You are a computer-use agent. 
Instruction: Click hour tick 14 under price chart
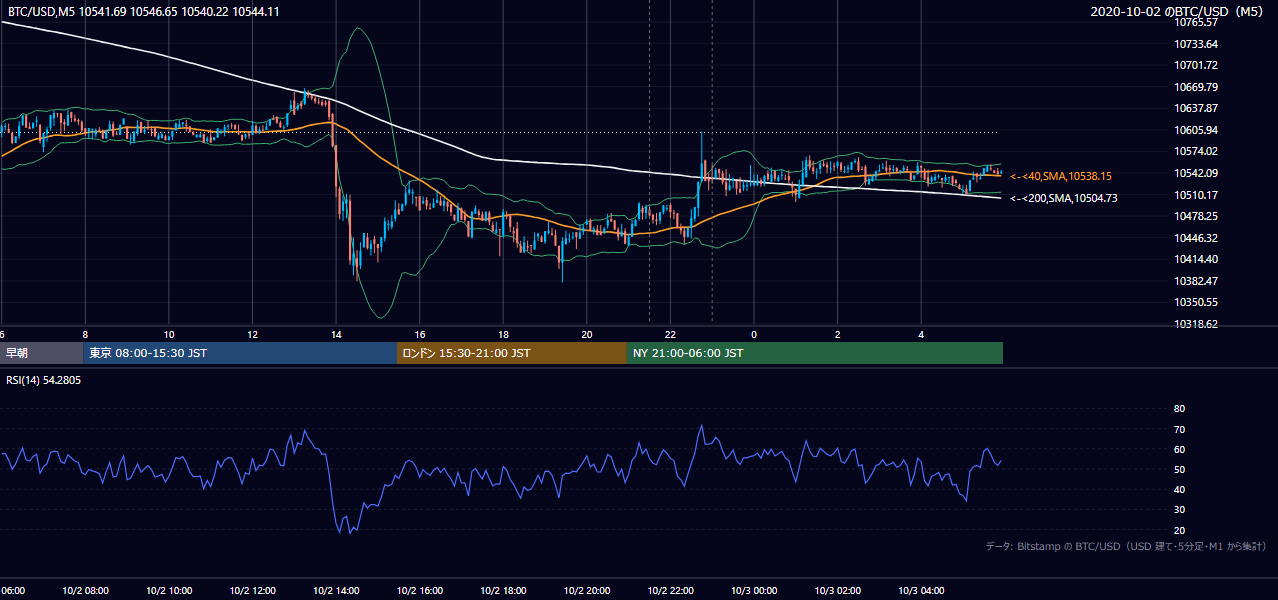coord(336,334)
